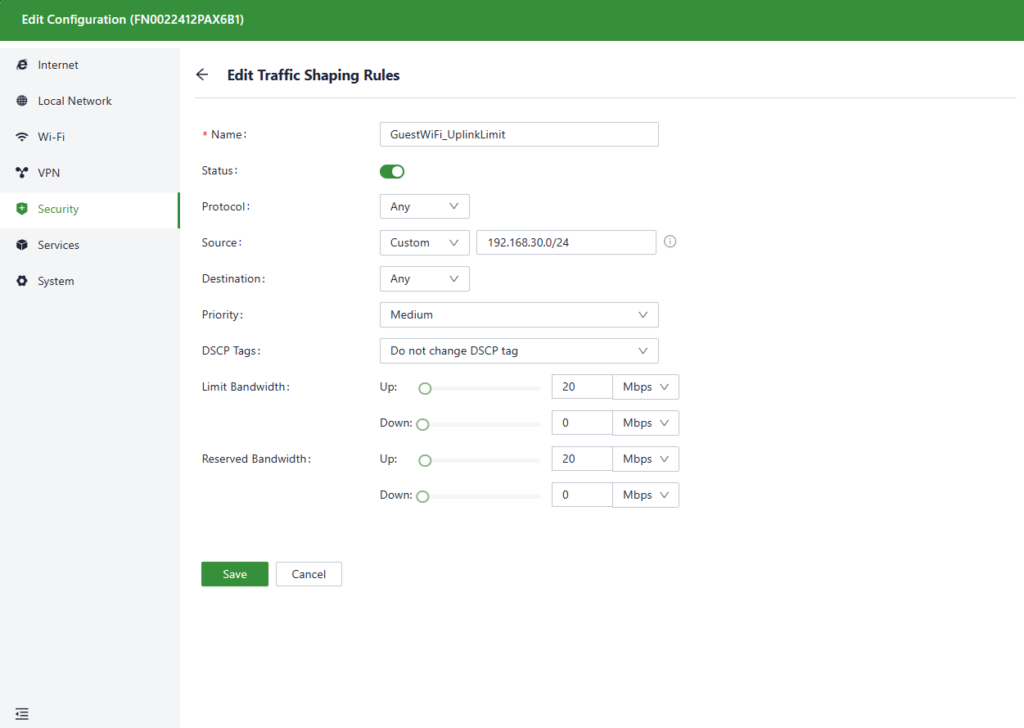Click the Internet icon in sidebar

click(x=22, y=65)
